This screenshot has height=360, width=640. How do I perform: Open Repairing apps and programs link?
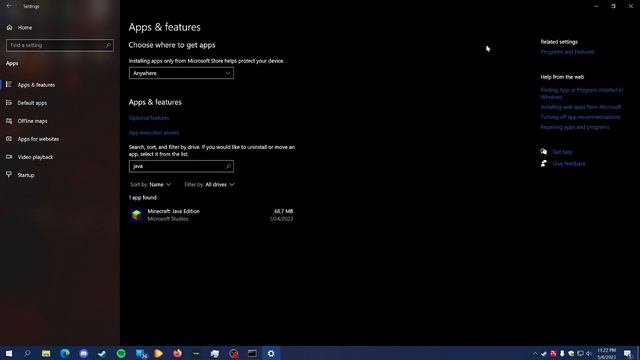[575, 127]
